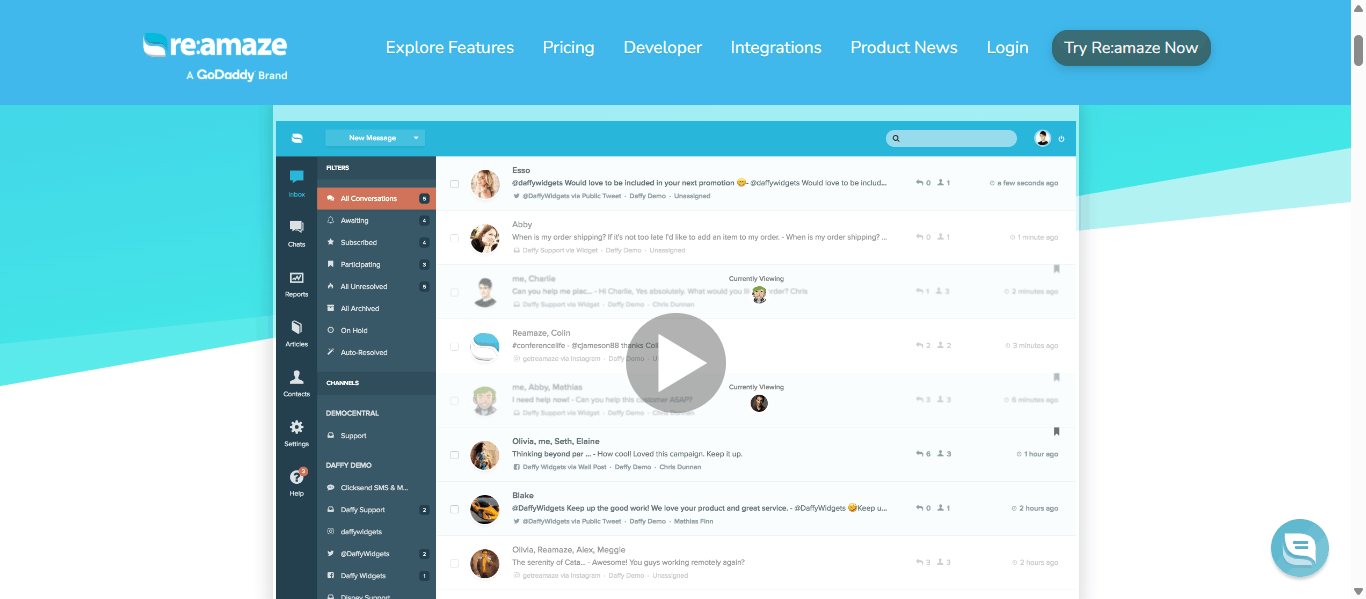
Task: Click Esso's profile photo
Action: coord(485,184)
